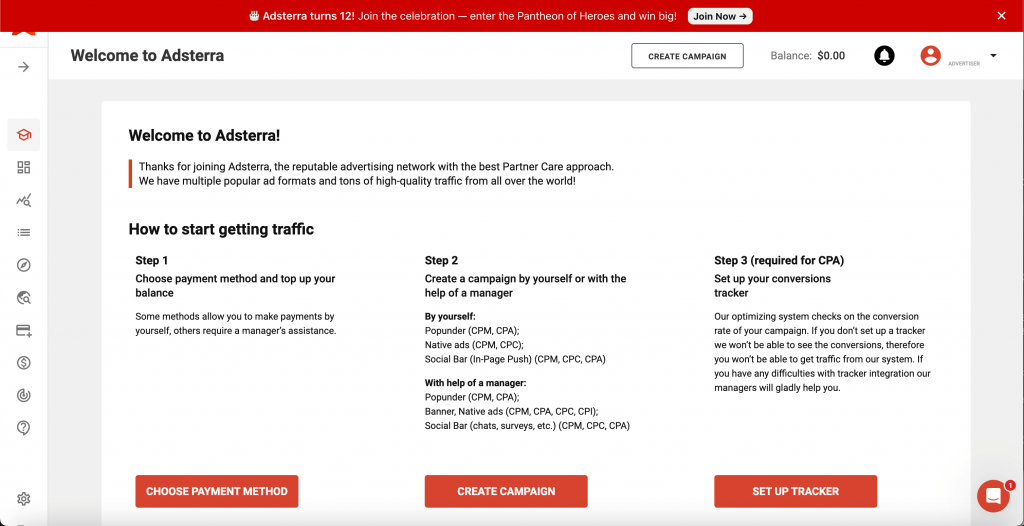Click the red user avatar icon
The height and width of the screenshot is (526, 1024).
tap(930, 56)
